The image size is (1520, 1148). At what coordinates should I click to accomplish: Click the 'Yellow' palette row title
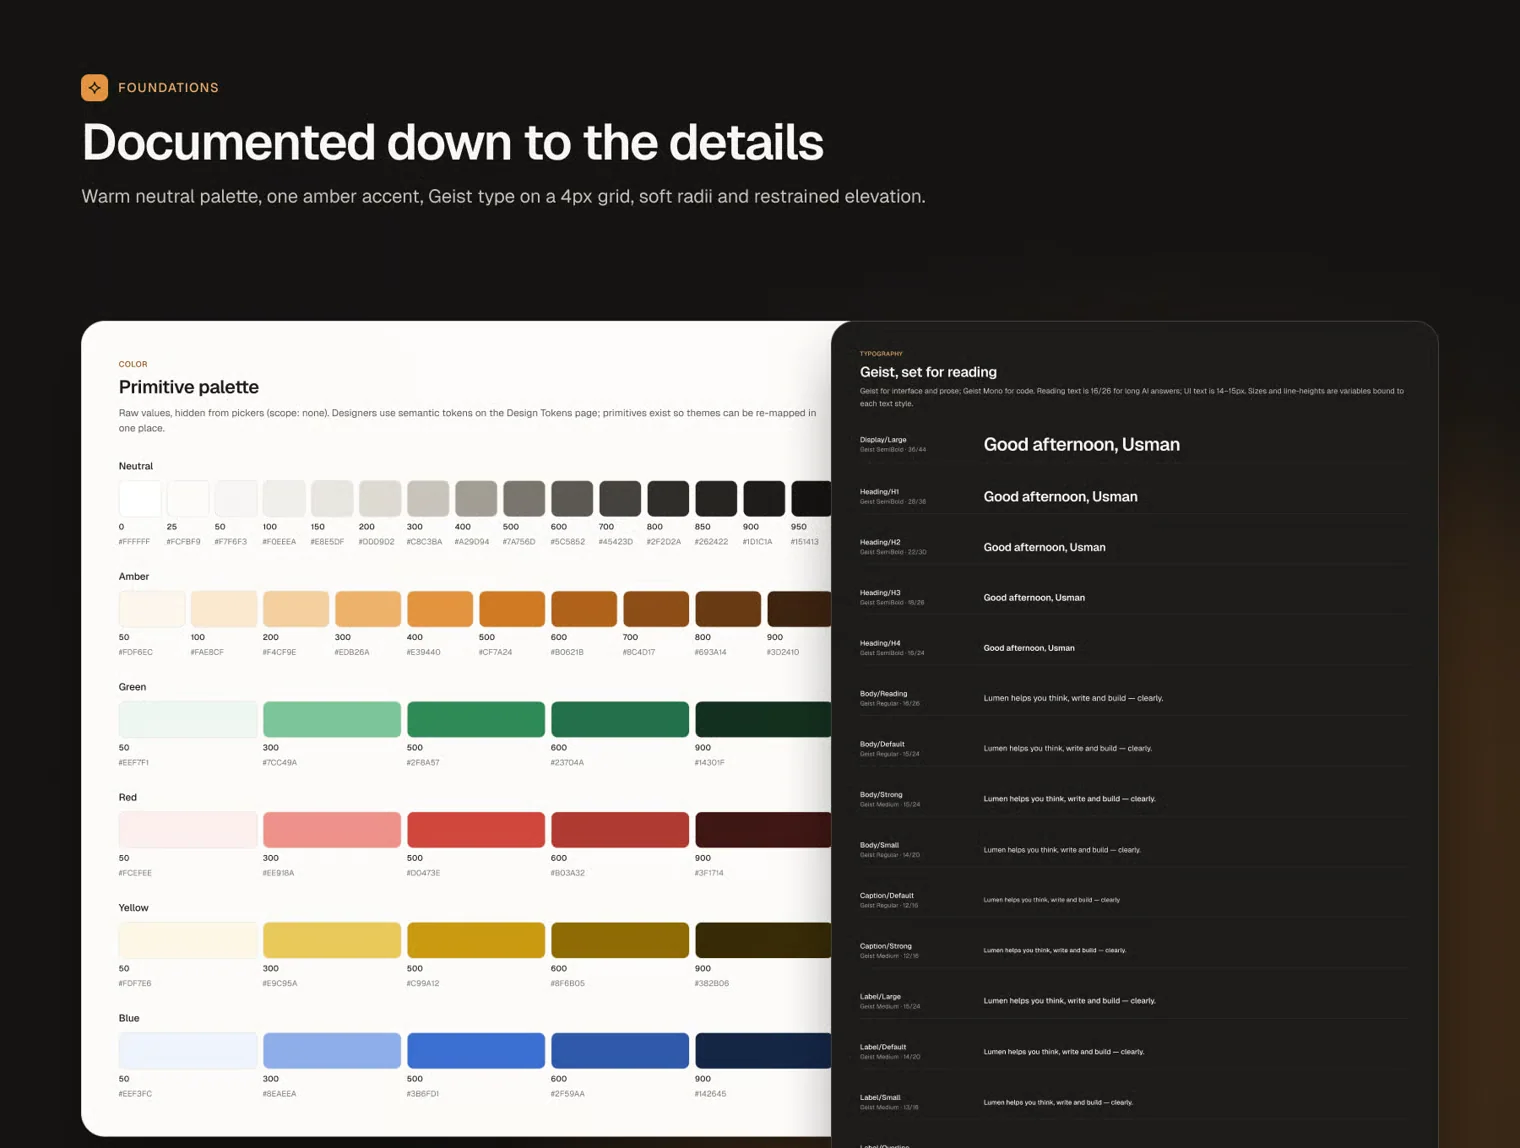(133, 908)
